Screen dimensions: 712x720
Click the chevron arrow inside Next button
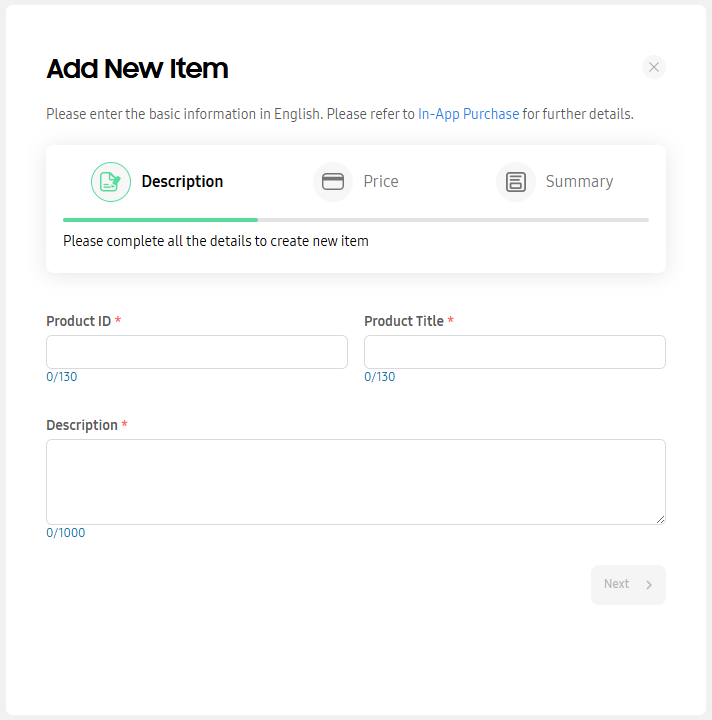[x=649, y=585]
